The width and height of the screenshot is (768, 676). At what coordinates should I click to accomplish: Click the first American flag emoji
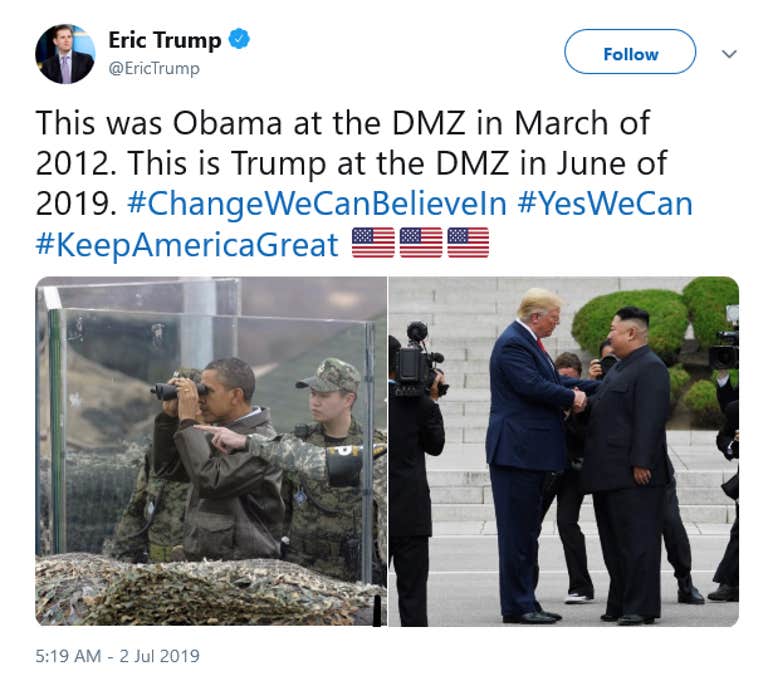(373, 242)
